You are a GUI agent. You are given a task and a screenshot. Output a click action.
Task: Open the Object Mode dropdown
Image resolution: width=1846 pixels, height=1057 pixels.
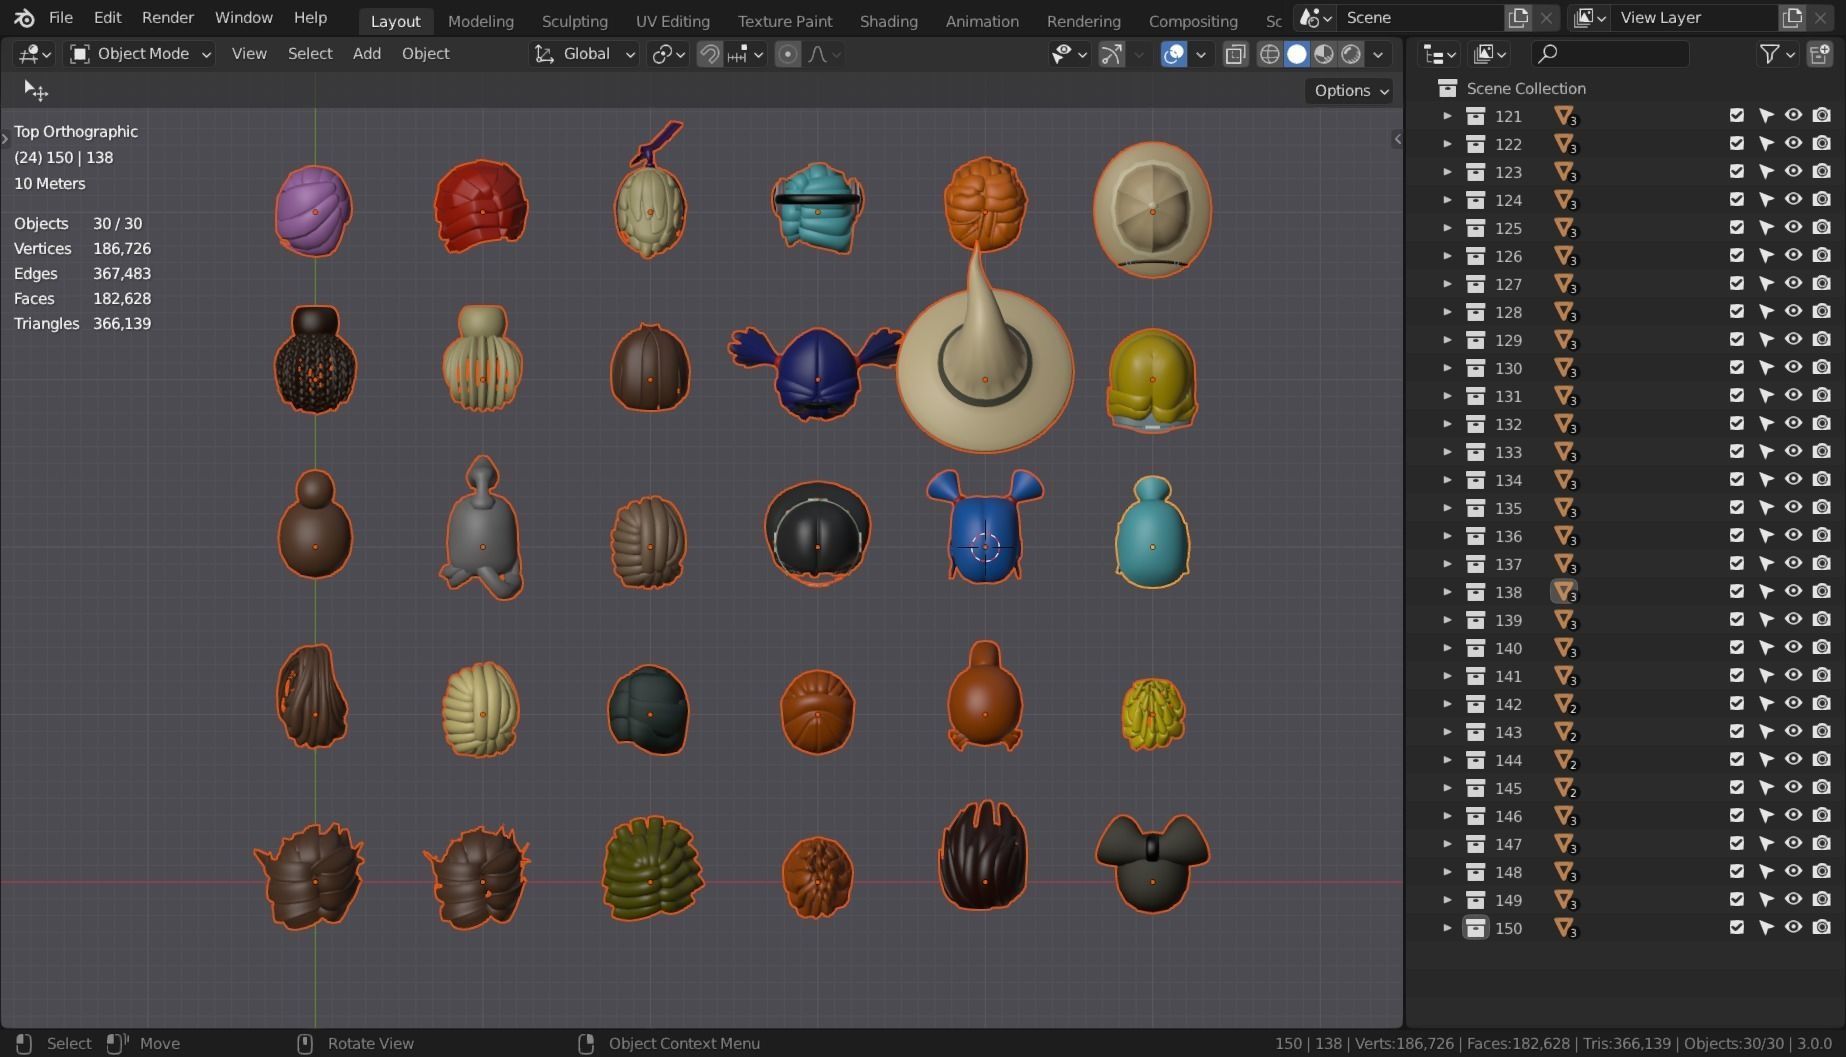tap(138, 53)
